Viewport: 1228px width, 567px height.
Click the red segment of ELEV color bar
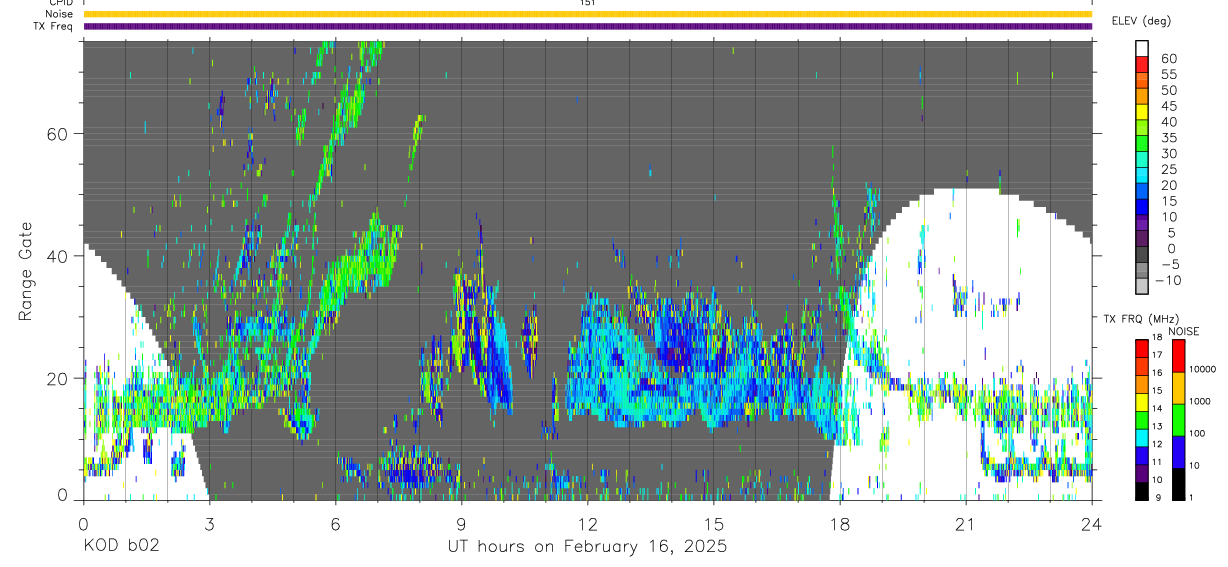[x=1142, y=64]
